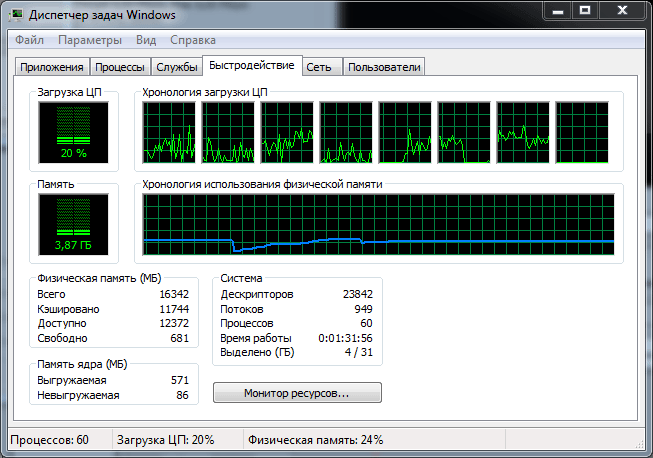Screen dimensions: 653x458
Task: Open the Файл menu
Action: point(29,40)
